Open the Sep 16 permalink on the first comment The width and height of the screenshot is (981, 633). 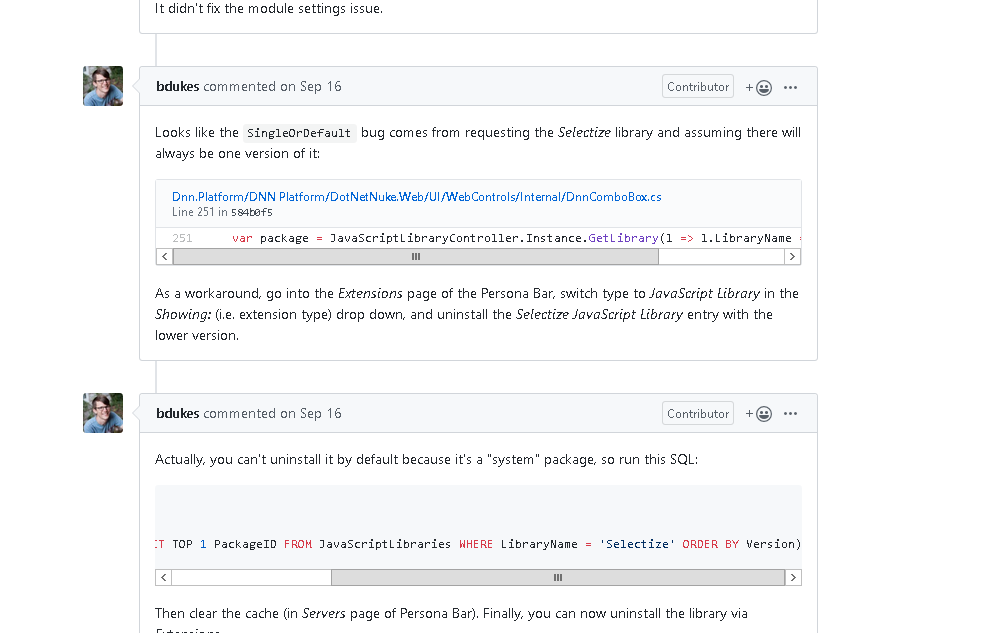point(320,87)
